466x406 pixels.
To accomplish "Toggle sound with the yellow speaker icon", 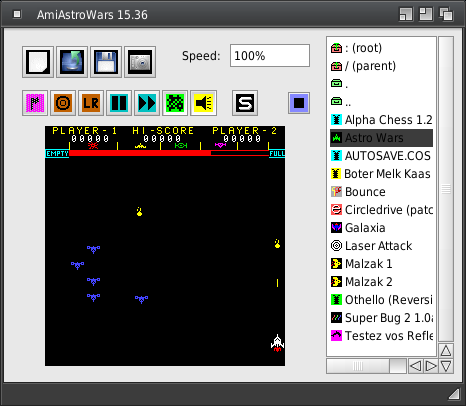I will tap(203, 103).
